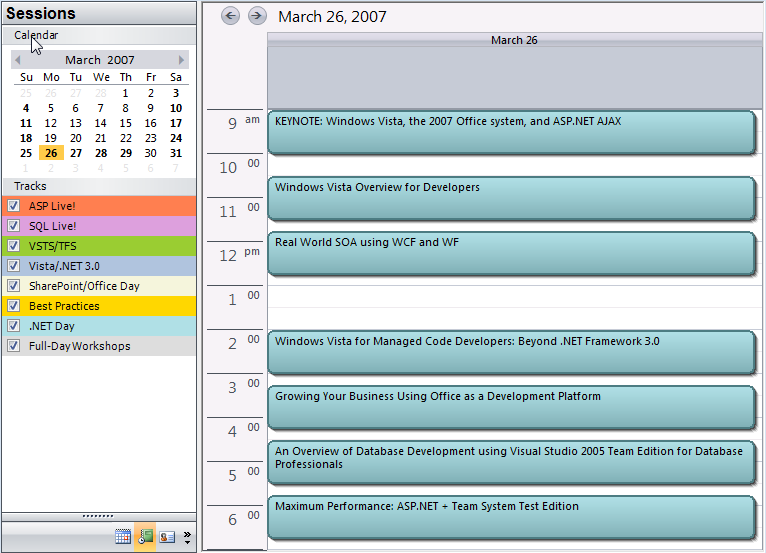Show previous month in mini calendar
This screenshot has width=766, height=553.
click(18, 60)
